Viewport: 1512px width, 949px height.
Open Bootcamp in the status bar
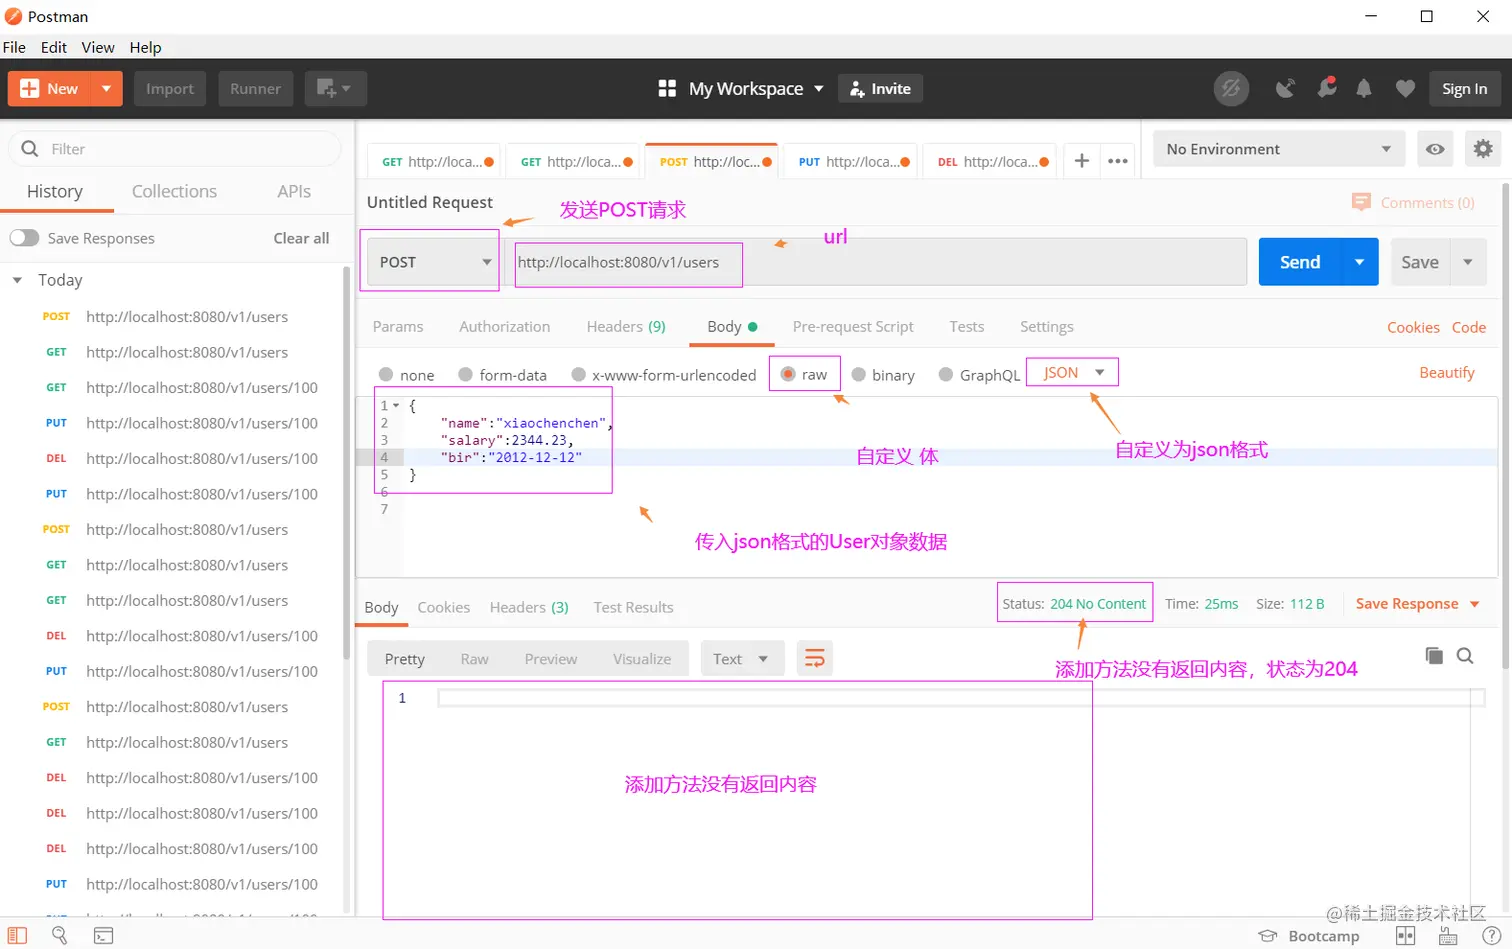pos(1309,936)
